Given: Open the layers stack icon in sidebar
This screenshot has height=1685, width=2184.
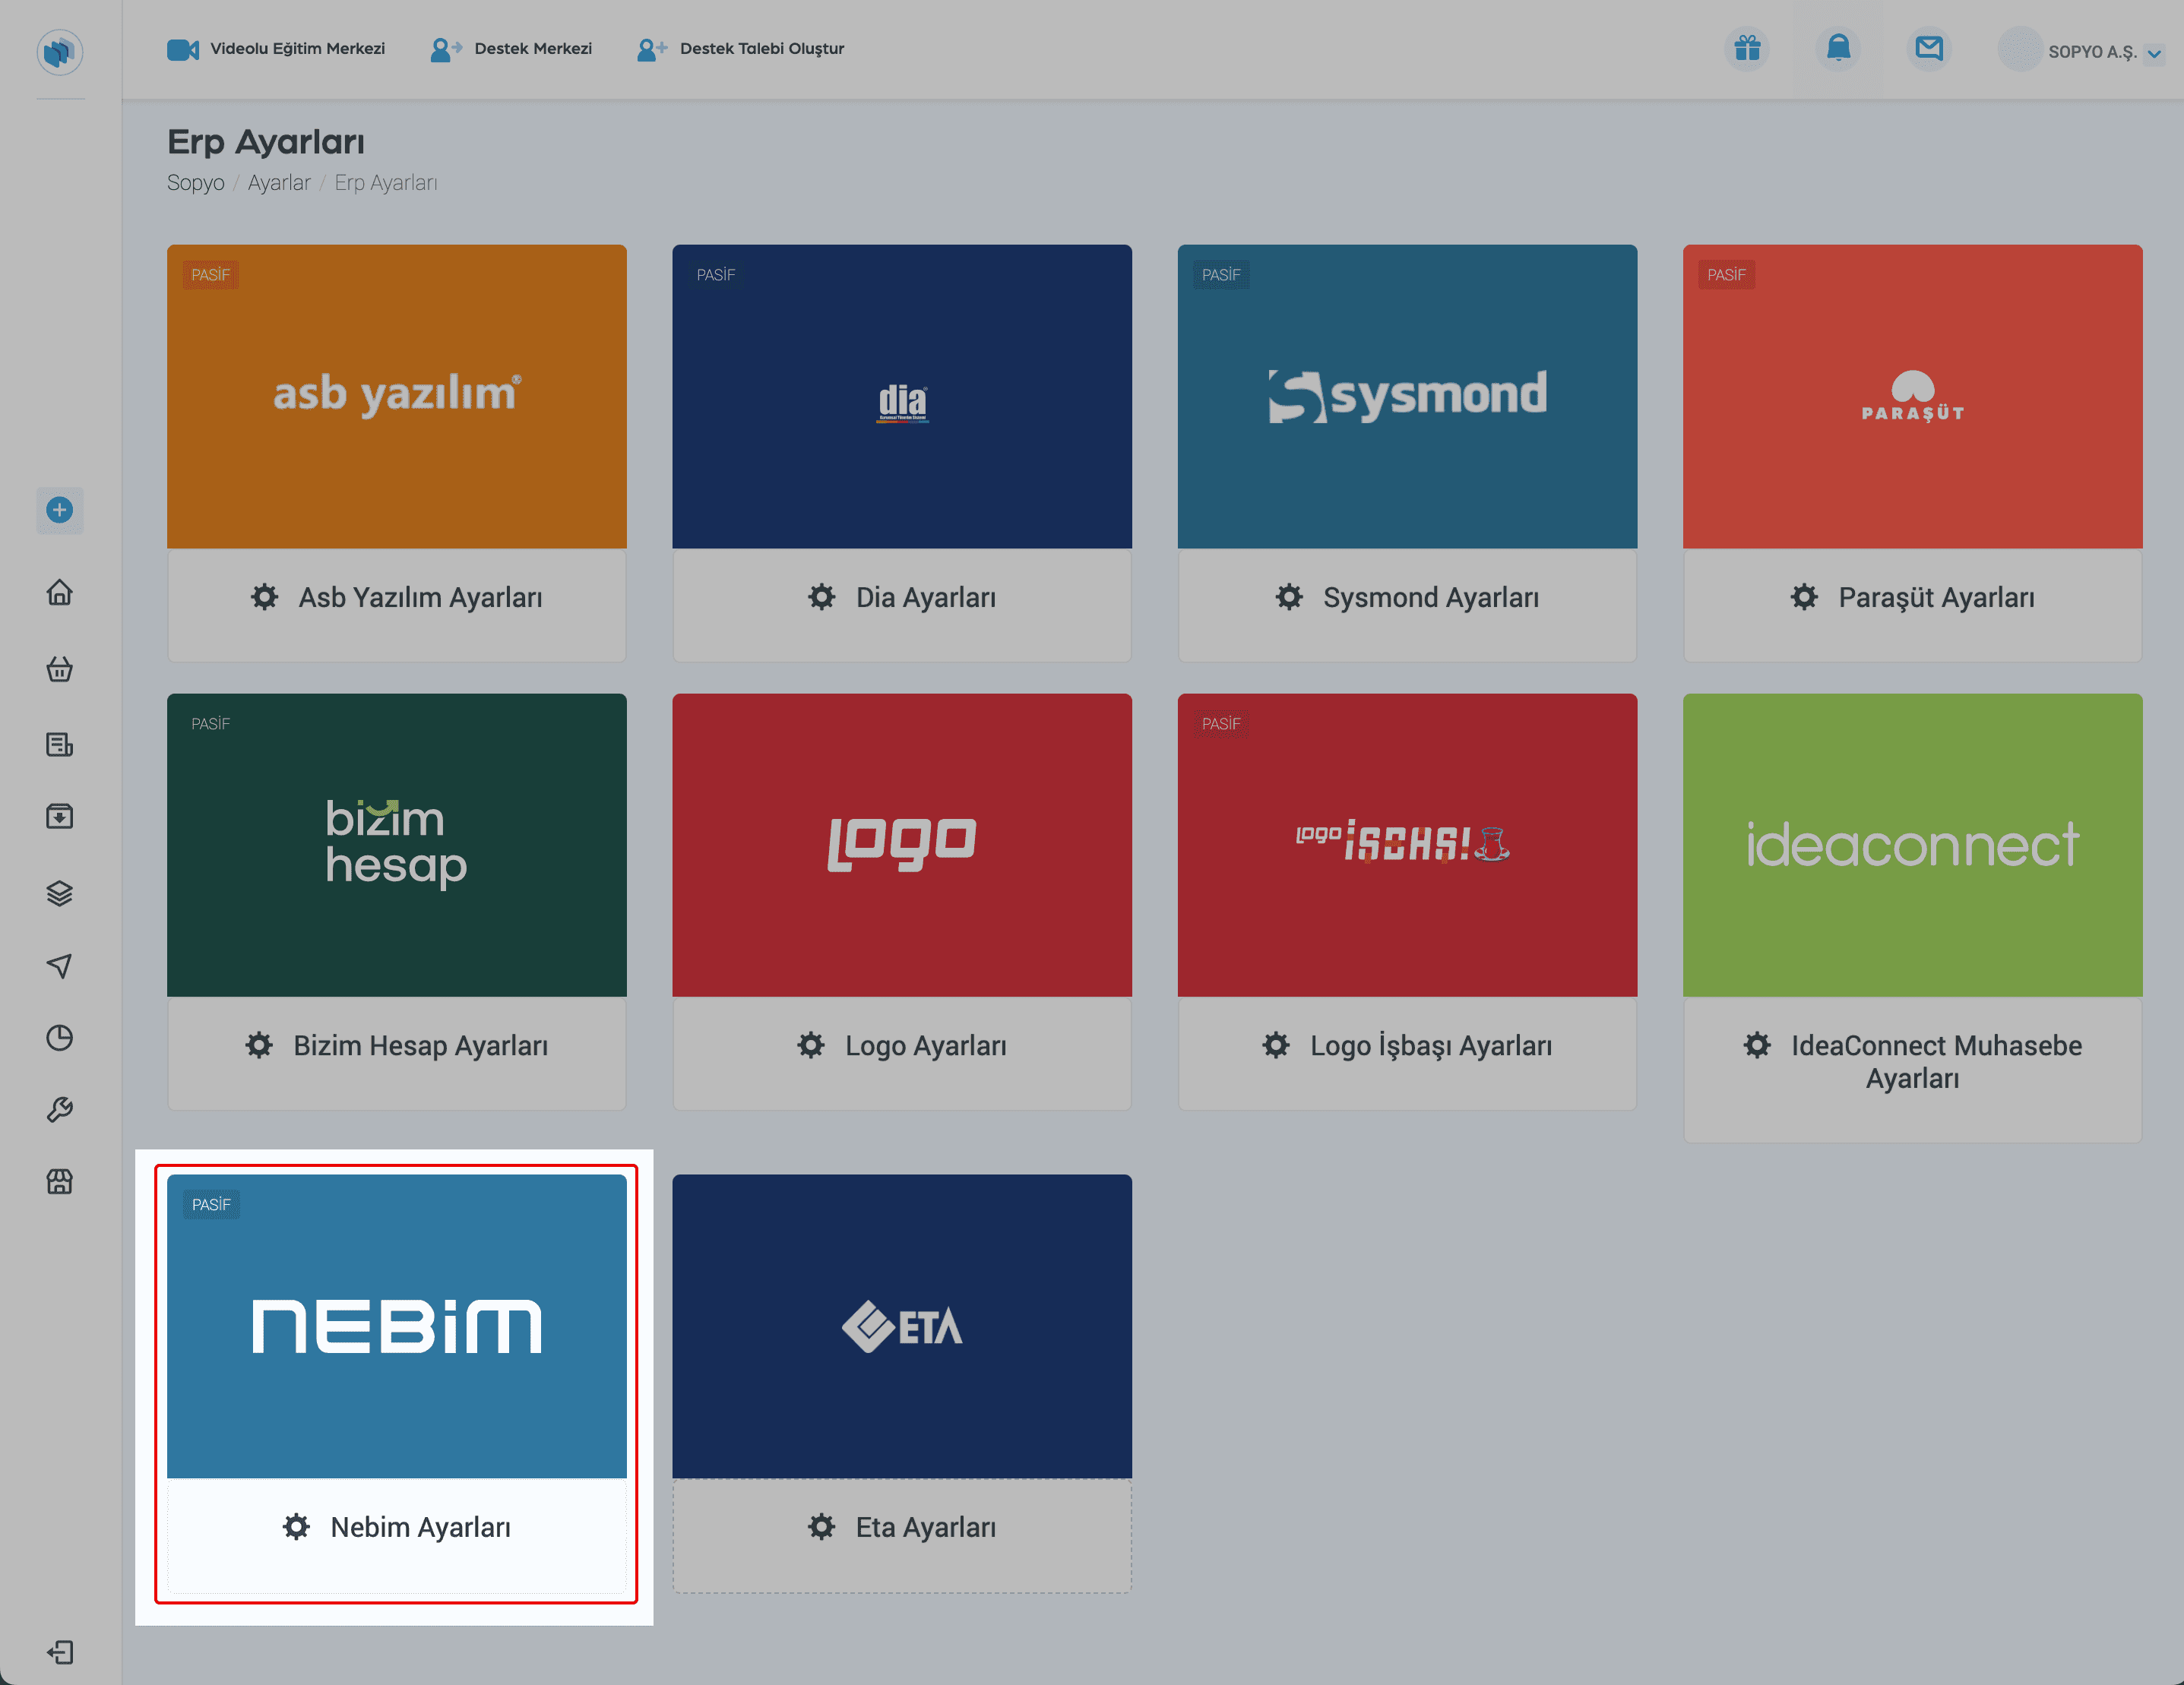Looking at the screenshot, I should point(60,893).
